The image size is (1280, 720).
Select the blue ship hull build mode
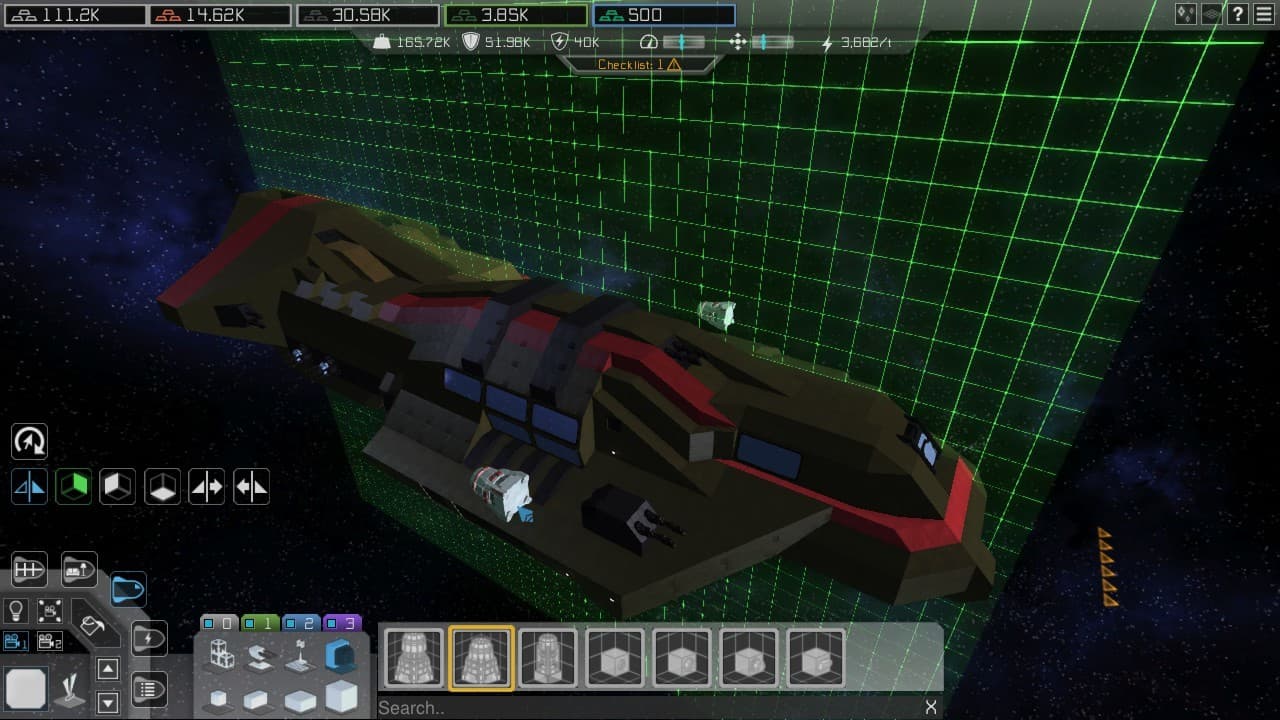[x=128, y=590]
